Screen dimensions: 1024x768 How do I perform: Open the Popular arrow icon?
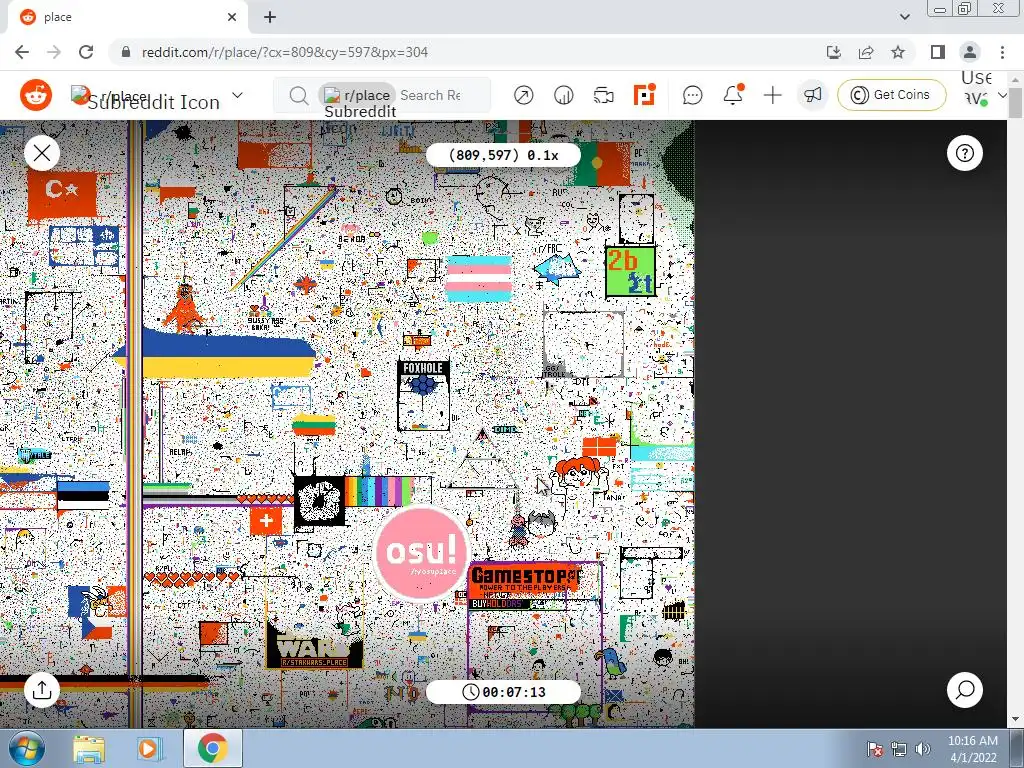click(x=523, y=95)
